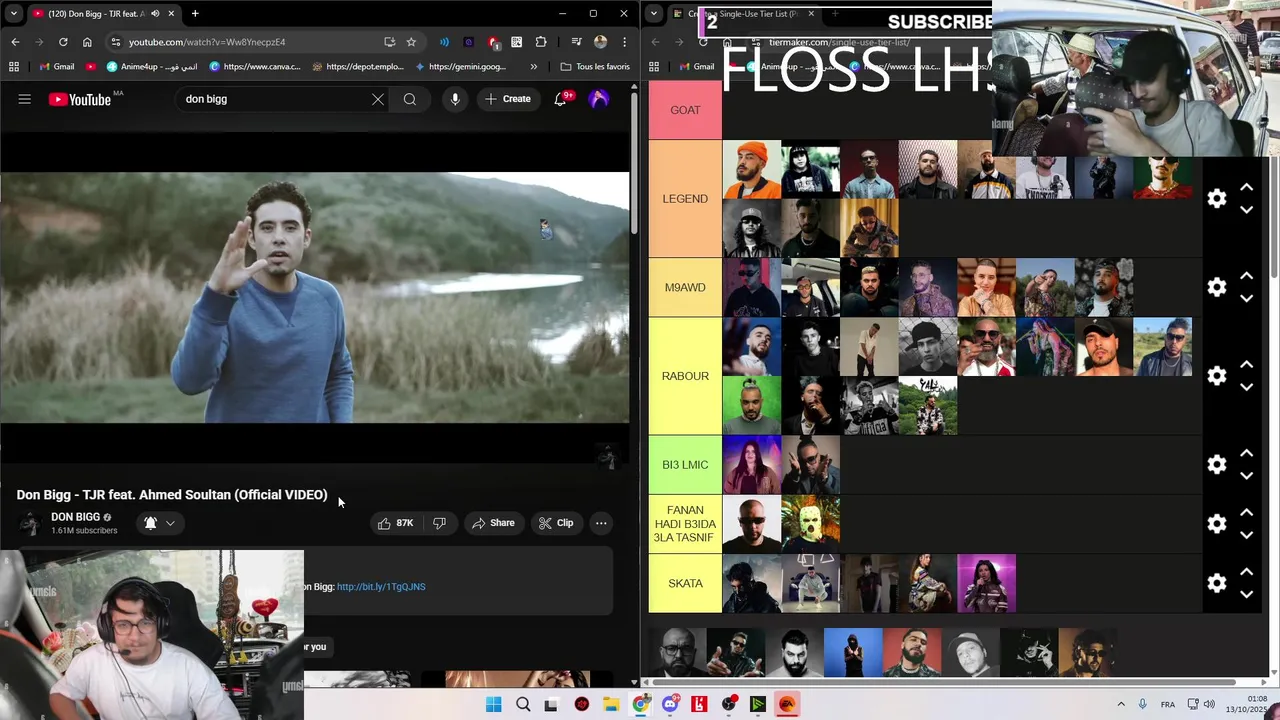Open the Apps grid in bookmarks bar
The height and width of the screenshot is (720, 1280).
(x=13, y=67)
